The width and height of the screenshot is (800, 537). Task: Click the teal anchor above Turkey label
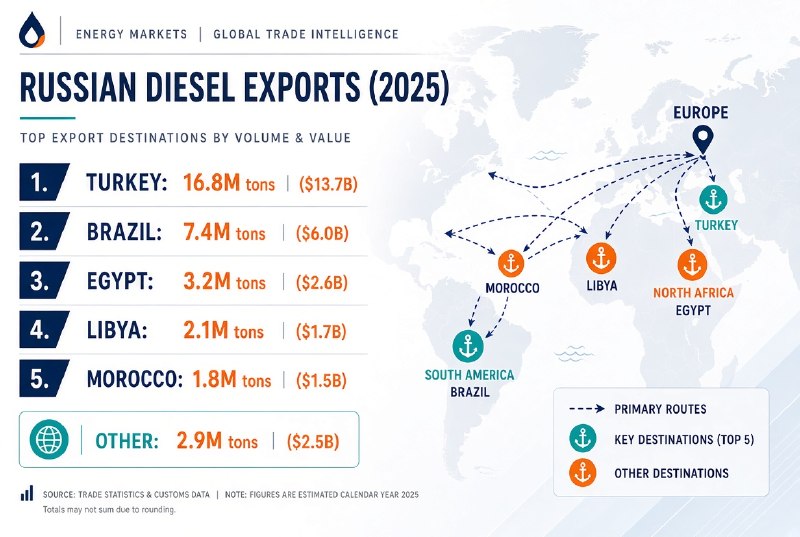point(713,199)
